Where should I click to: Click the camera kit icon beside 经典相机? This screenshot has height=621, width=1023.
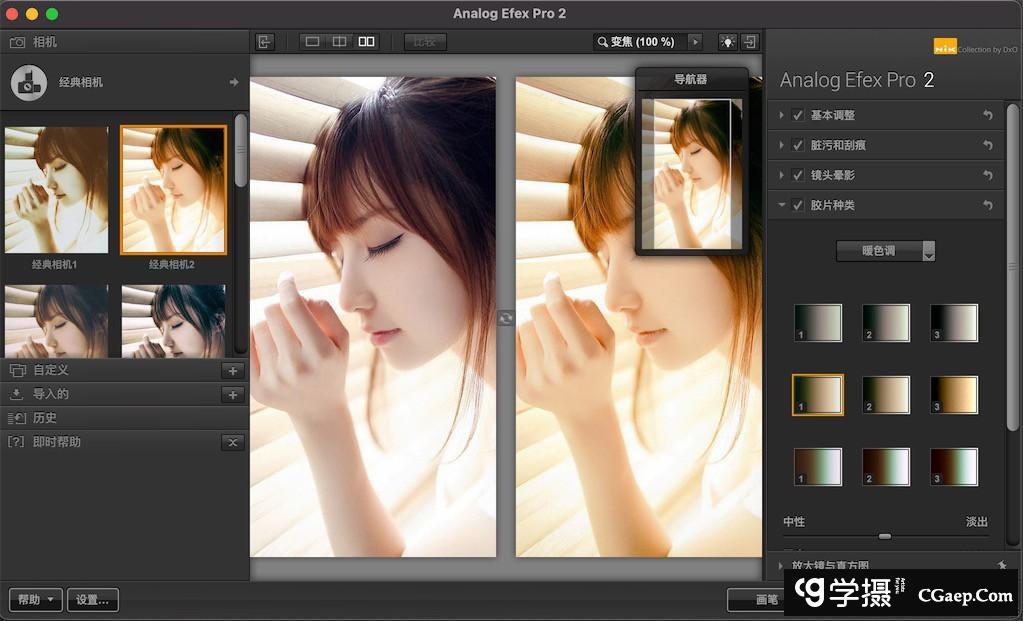pos(29,82)
